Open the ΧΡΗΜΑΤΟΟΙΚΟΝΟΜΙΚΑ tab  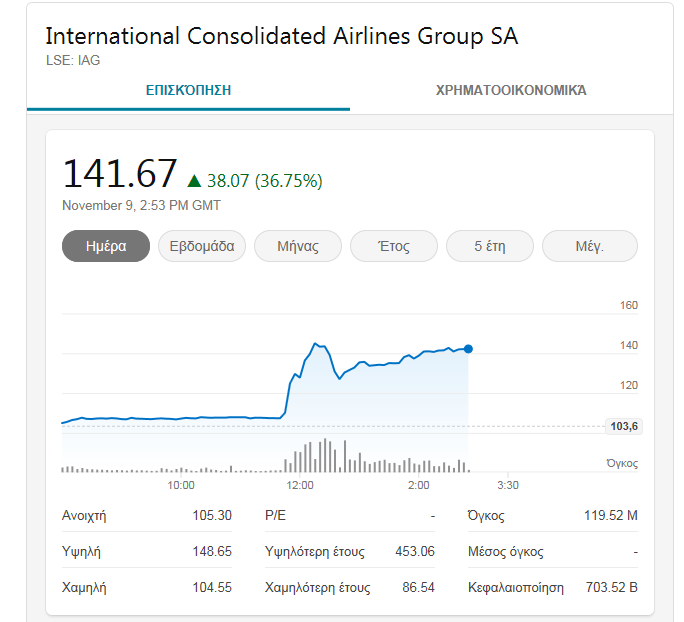(x=511, y=90)
